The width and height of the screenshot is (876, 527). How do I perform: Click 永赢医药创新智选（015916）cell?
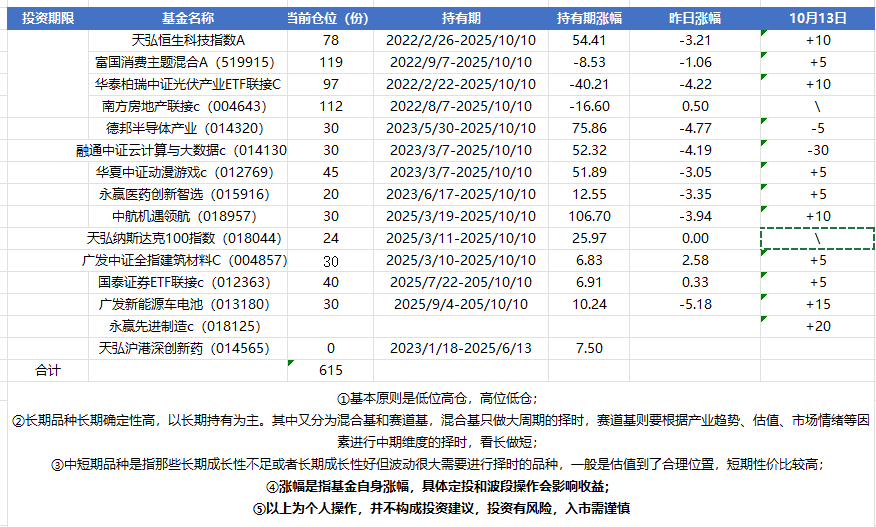point(188,194)
